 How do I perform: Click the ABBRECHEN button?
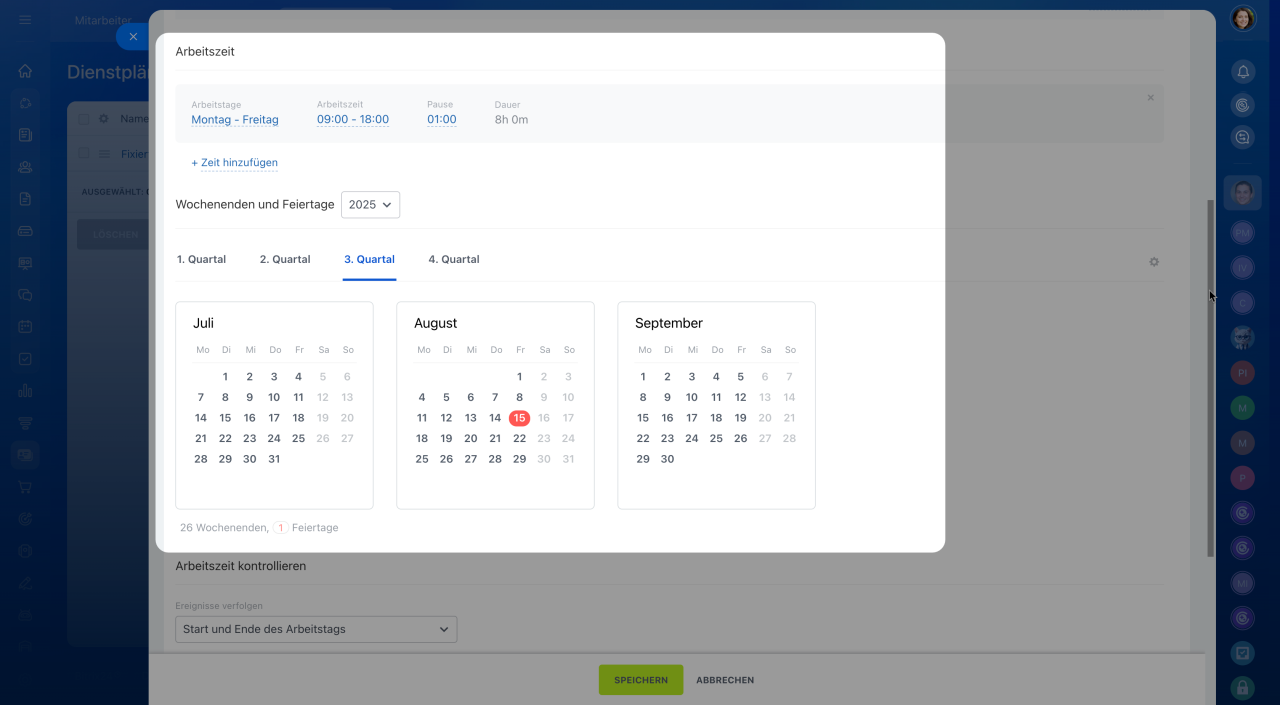click(725, 680)
